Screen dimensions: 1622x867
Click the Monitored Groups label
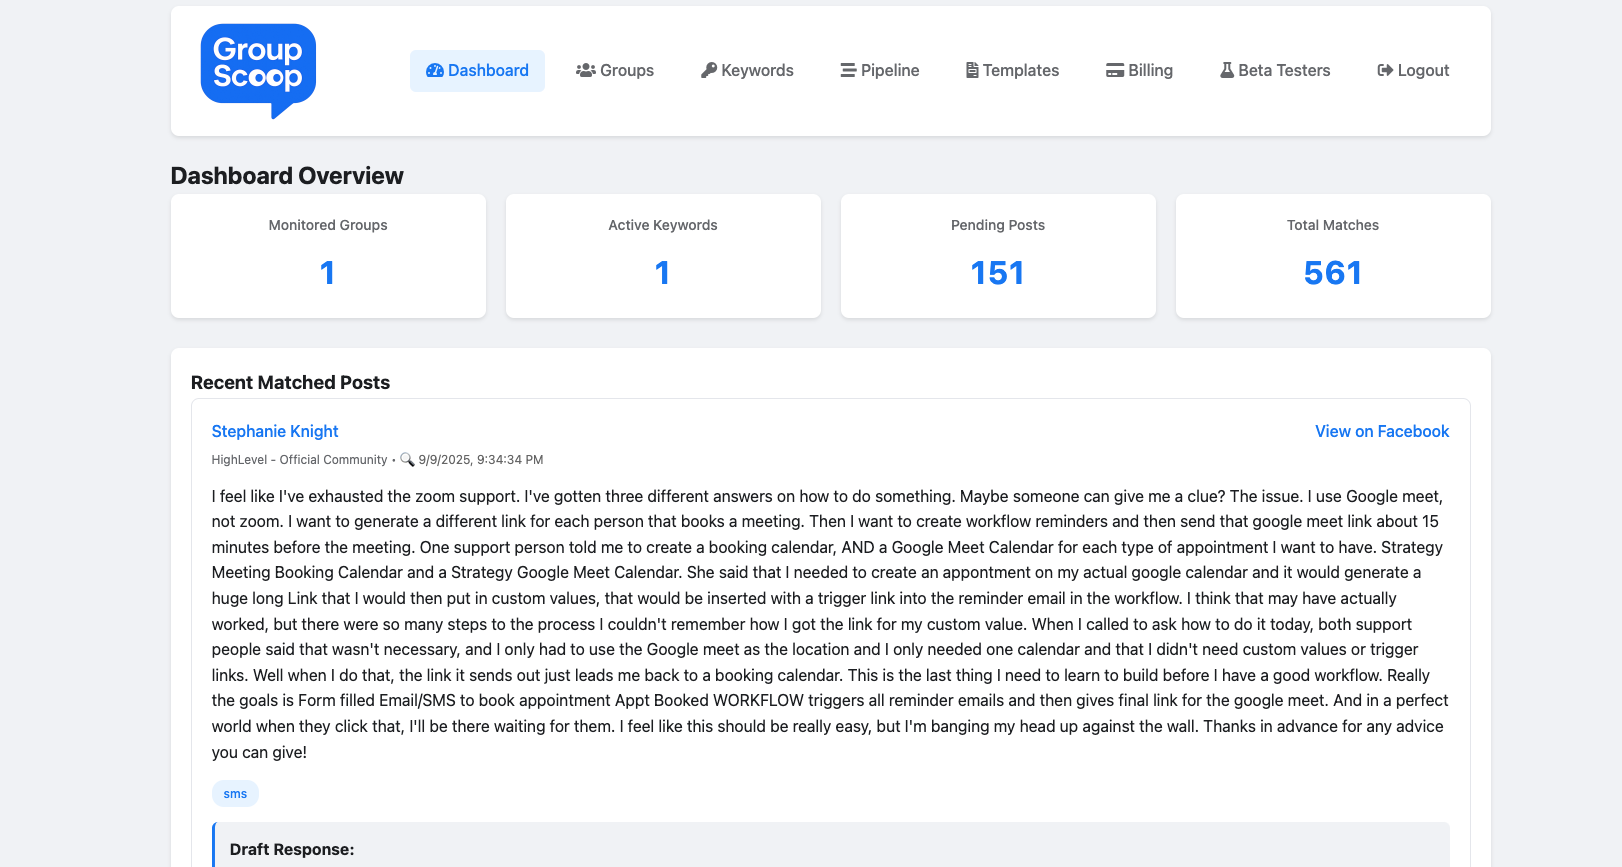(x=328, y=225)
